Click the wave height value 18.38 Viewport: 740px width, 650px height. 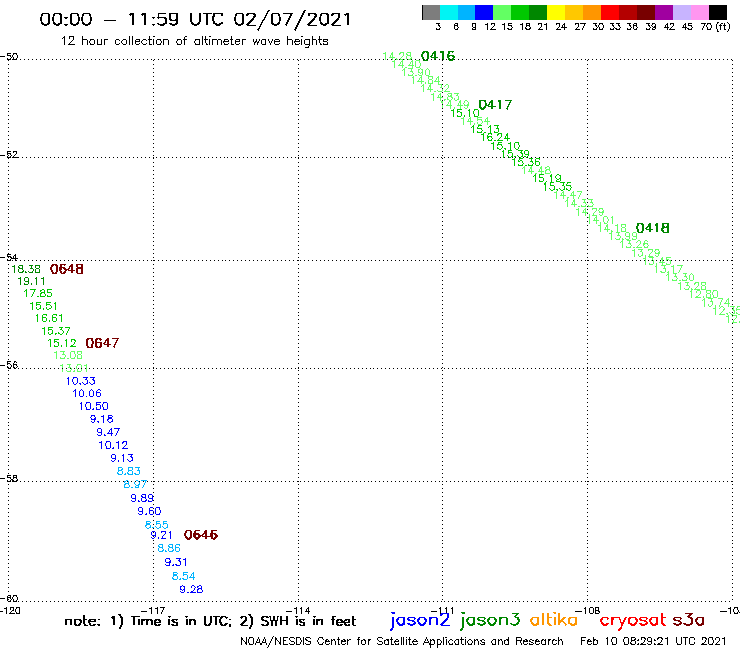[x=26, y=269]
